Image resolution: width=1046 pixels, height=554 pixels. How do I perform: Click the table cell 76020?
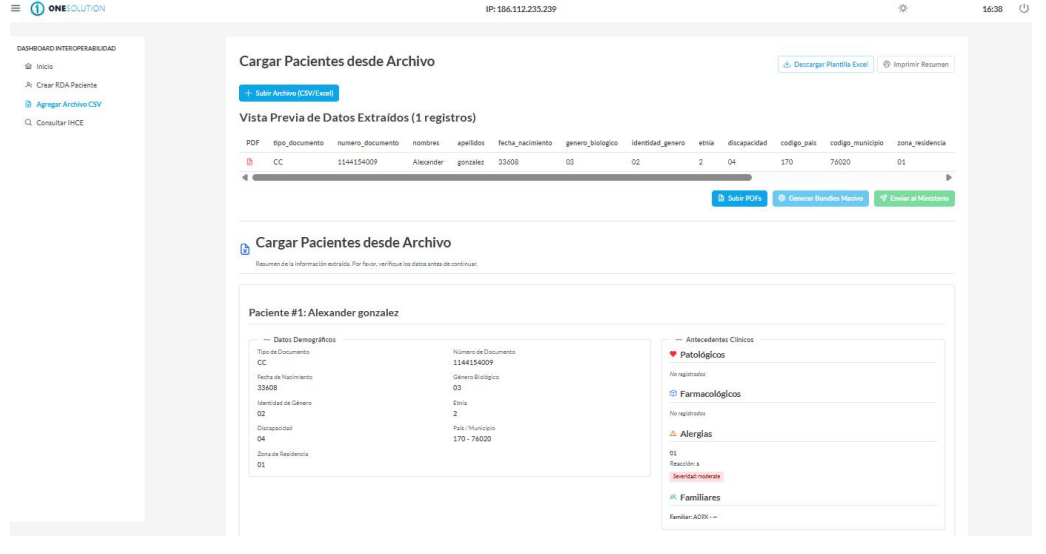click(840, 162)
